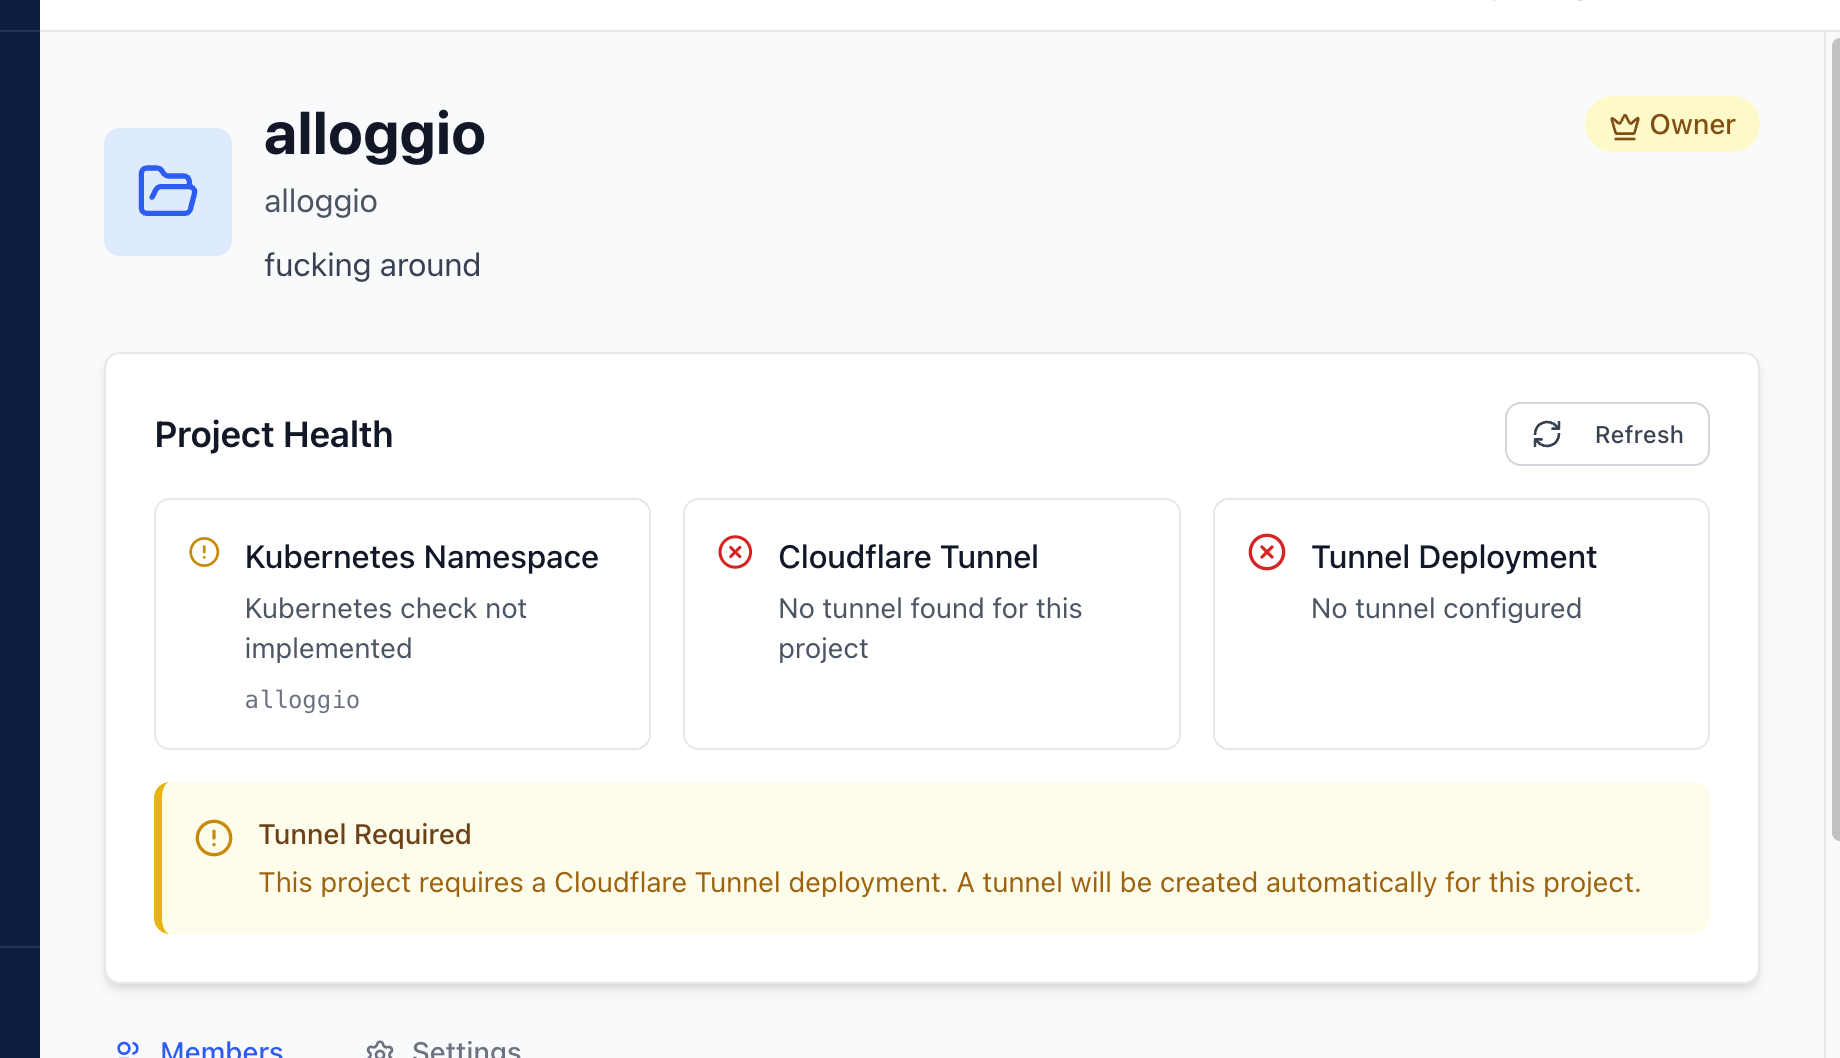
Task: Open the Settings tab
Action: [x=443, y=1048]
